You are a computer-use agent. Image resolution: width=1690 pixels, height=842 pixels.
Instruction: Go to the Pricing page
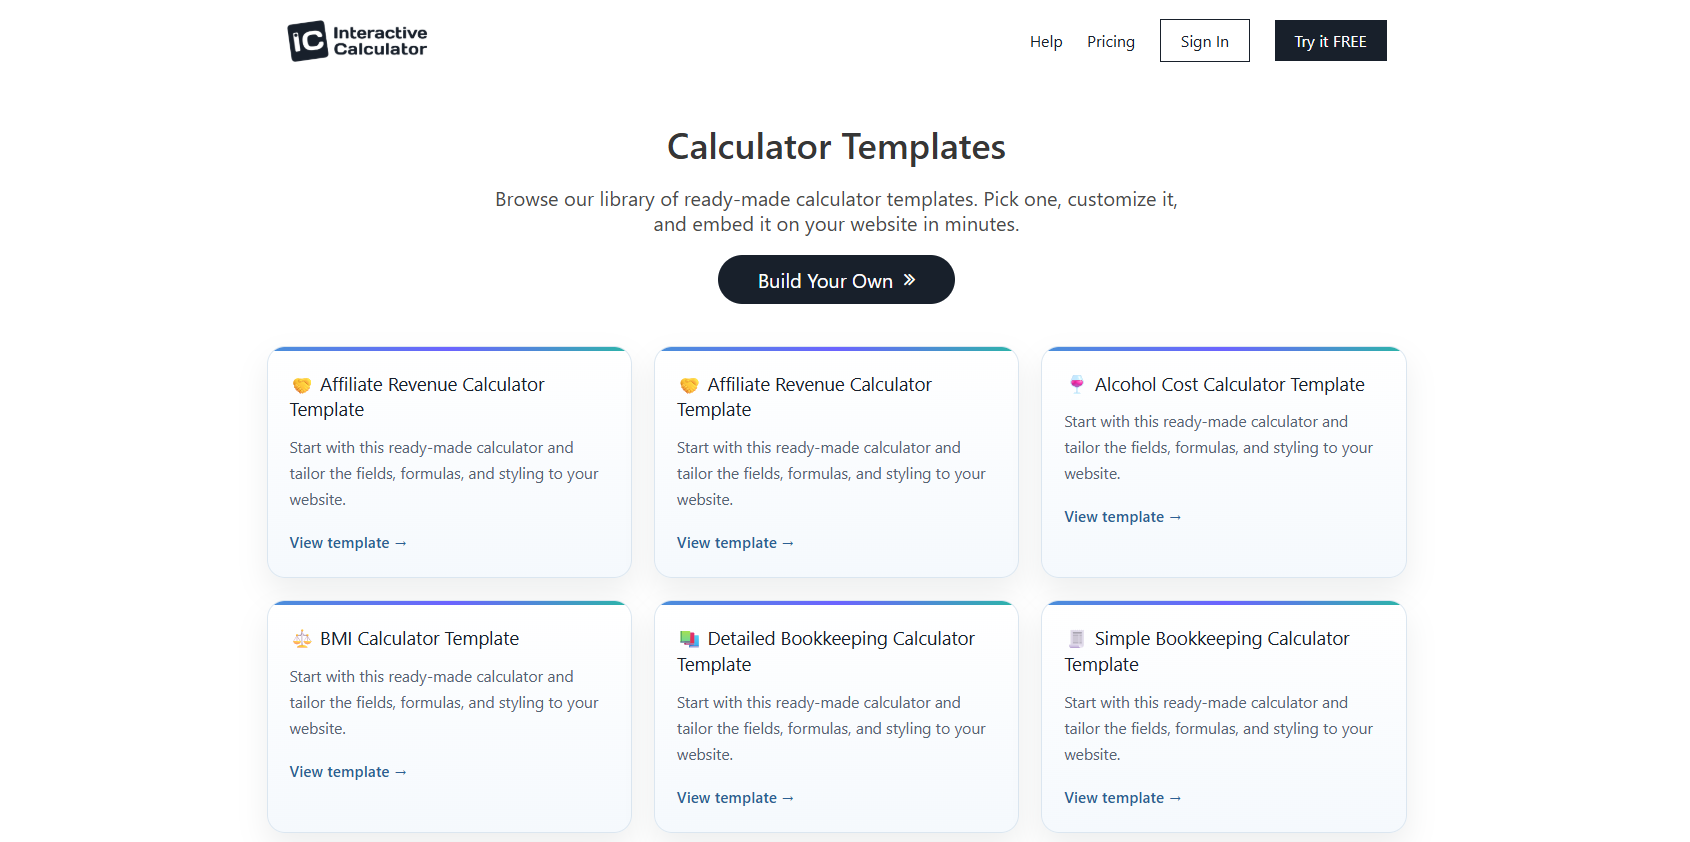tap(1111, 41)
